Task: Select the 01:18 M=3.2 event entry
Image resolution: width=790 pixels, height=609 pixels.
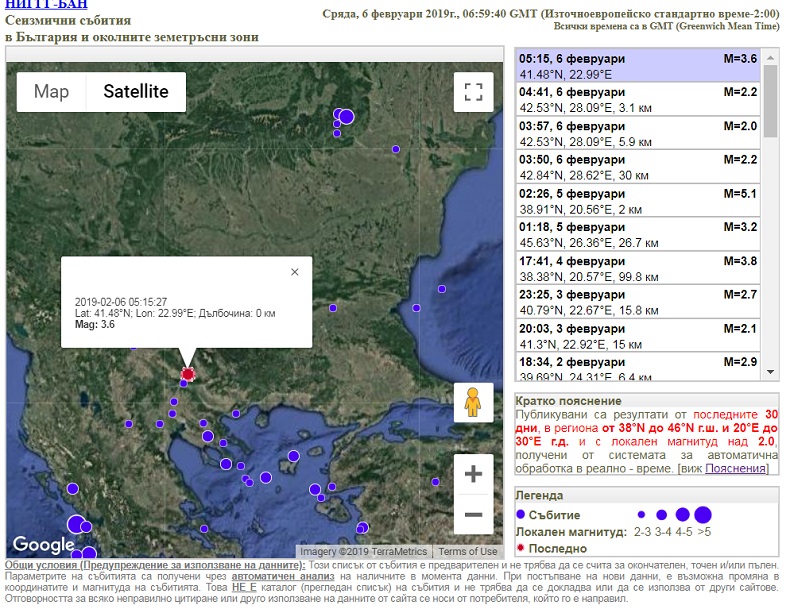Action: pyautogui.click(x=637, y=236)
